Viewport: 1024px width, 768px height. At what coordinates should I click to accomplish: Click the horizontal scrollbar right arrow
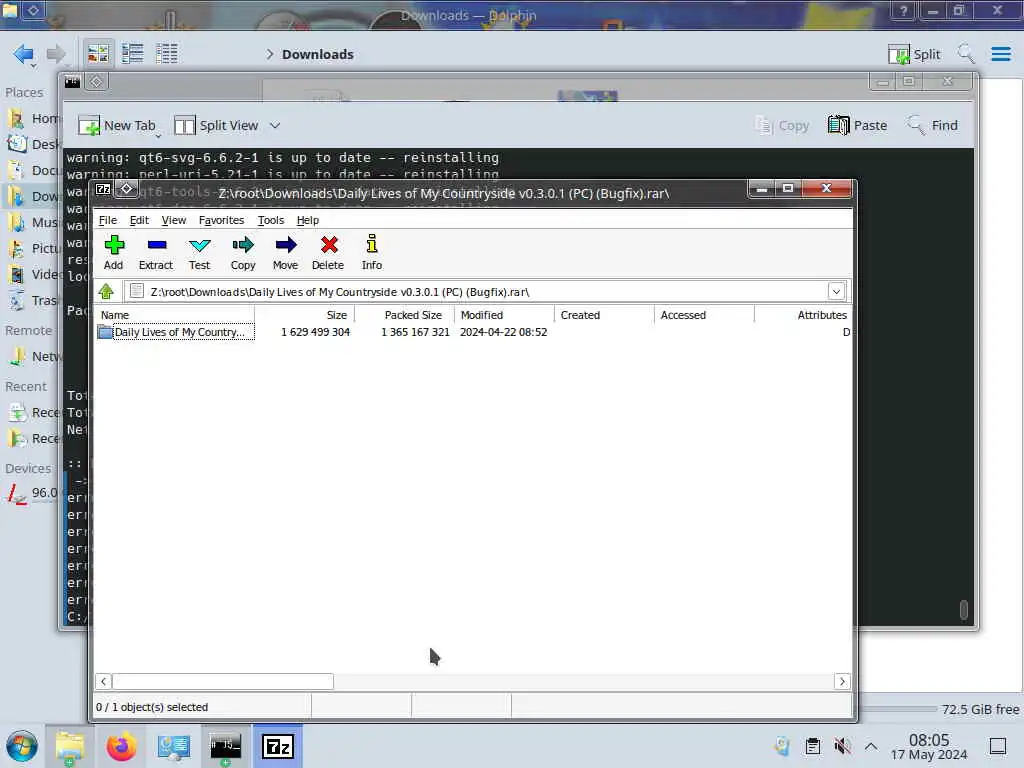pyautogui.click(x=842, y=681)
